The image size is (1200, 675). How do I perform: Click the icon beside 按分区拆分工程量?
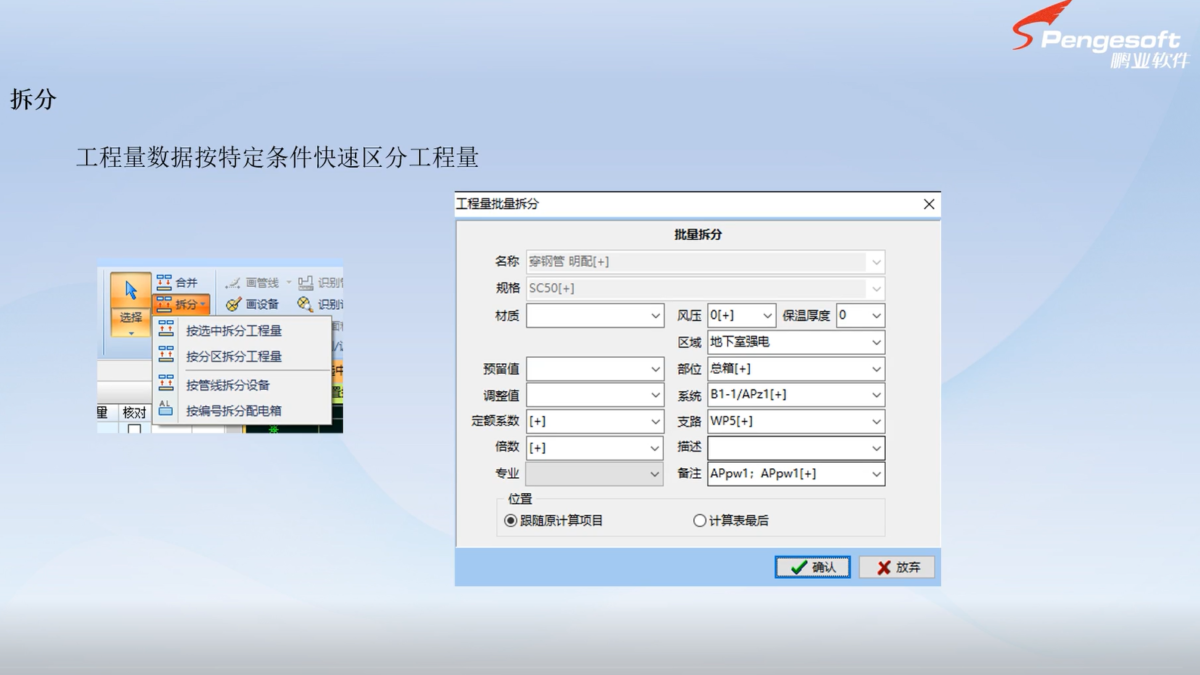tap(166, 356)
